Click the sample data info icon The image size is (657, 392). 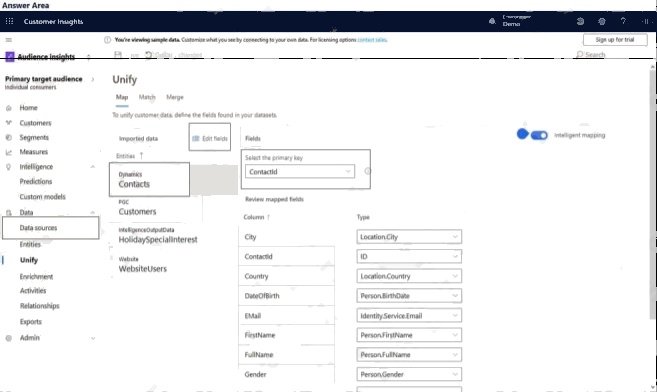click(107, 40)
